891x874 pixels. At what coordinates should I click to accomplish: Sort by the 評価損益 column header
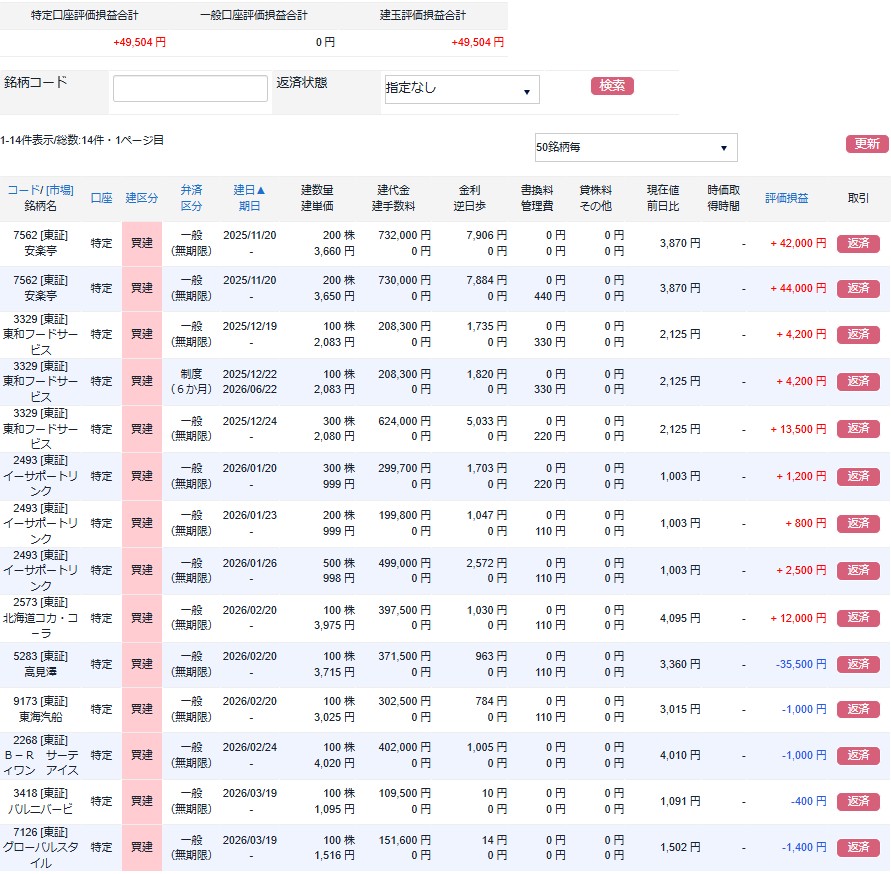click(x=786, y=198)
